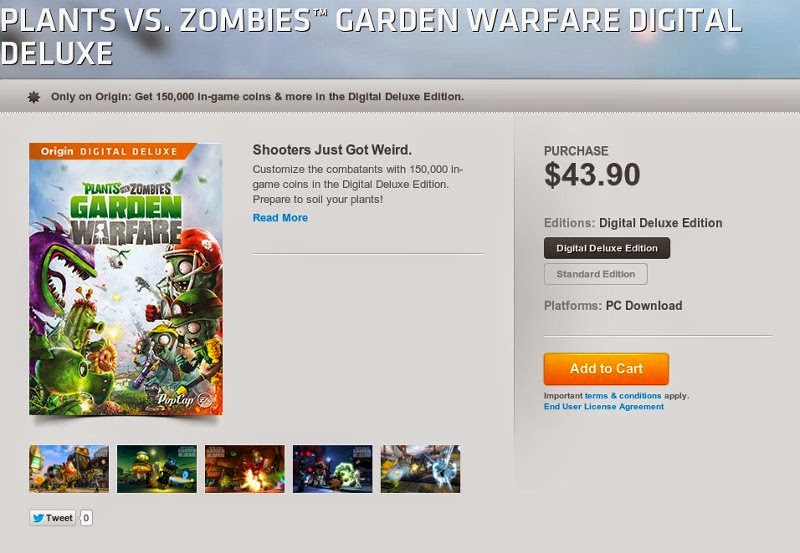Click the Only on Origin promotional banner text

coord(257,96)
